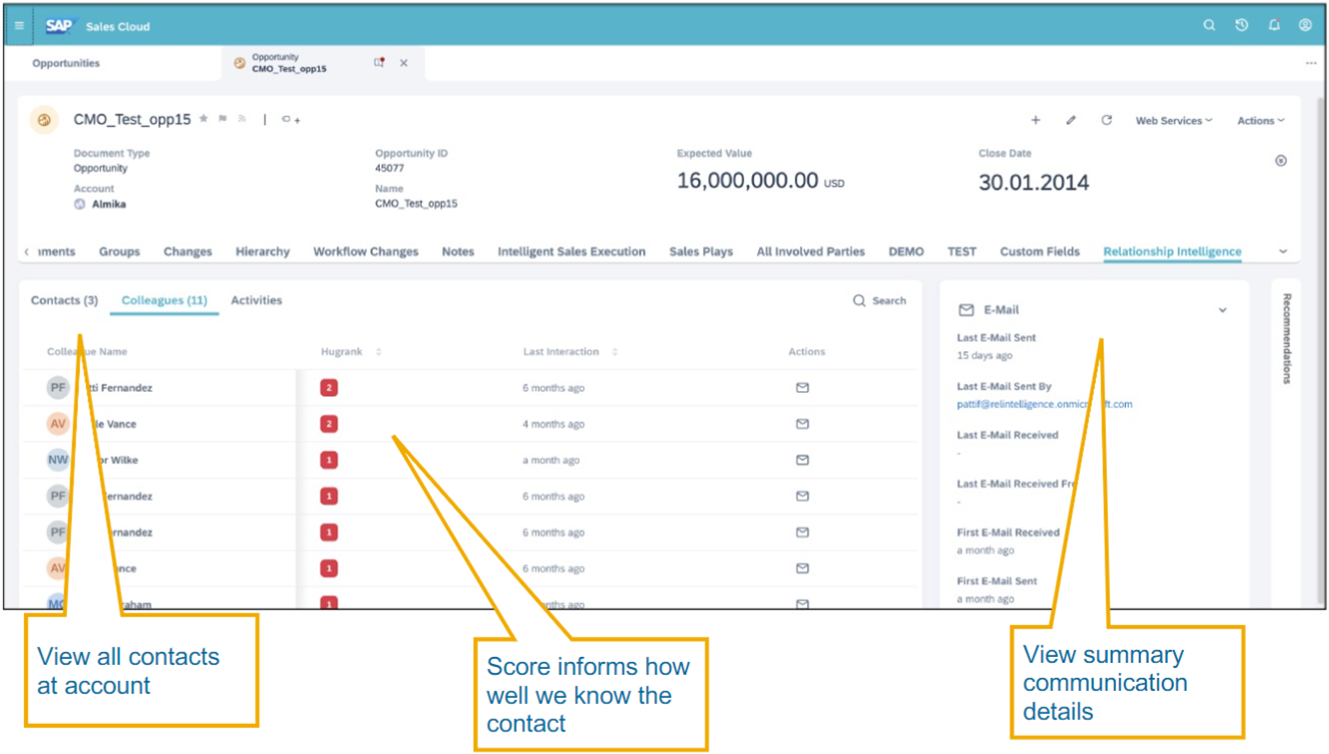1329x754 pixels.
Task: Select the Relationship Intelligence tab
Action: [x=1172, y=252]
